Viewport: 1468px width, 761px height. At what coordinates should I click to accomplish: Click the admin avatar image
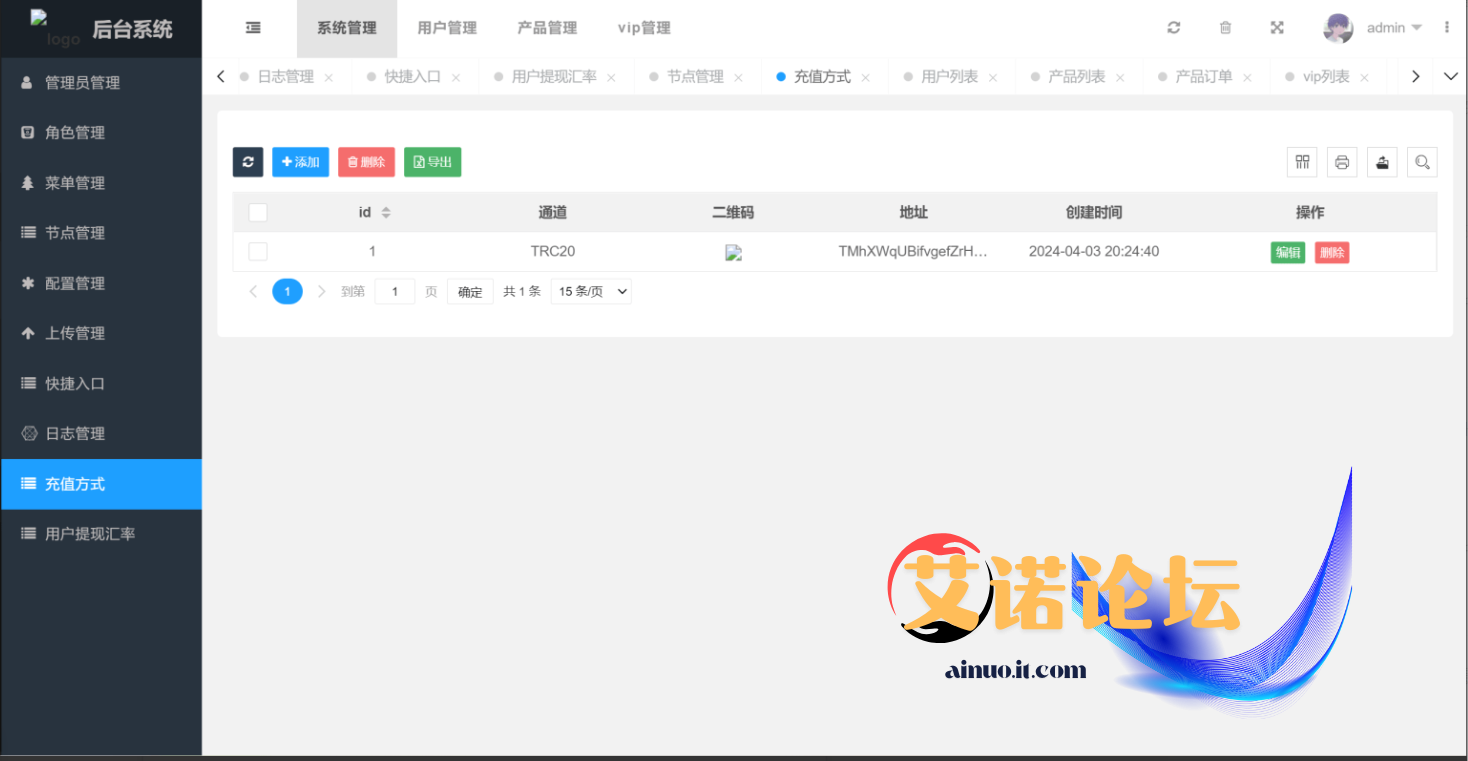[1338, 28]
